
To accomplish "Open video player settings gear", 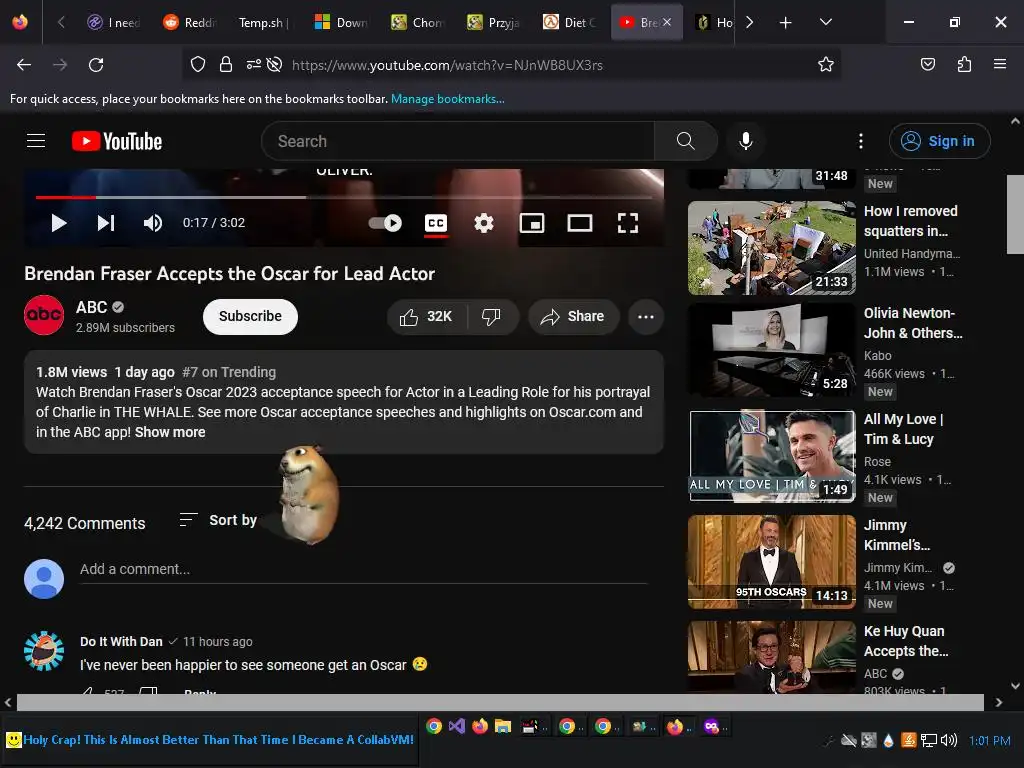I will [484, 223].
